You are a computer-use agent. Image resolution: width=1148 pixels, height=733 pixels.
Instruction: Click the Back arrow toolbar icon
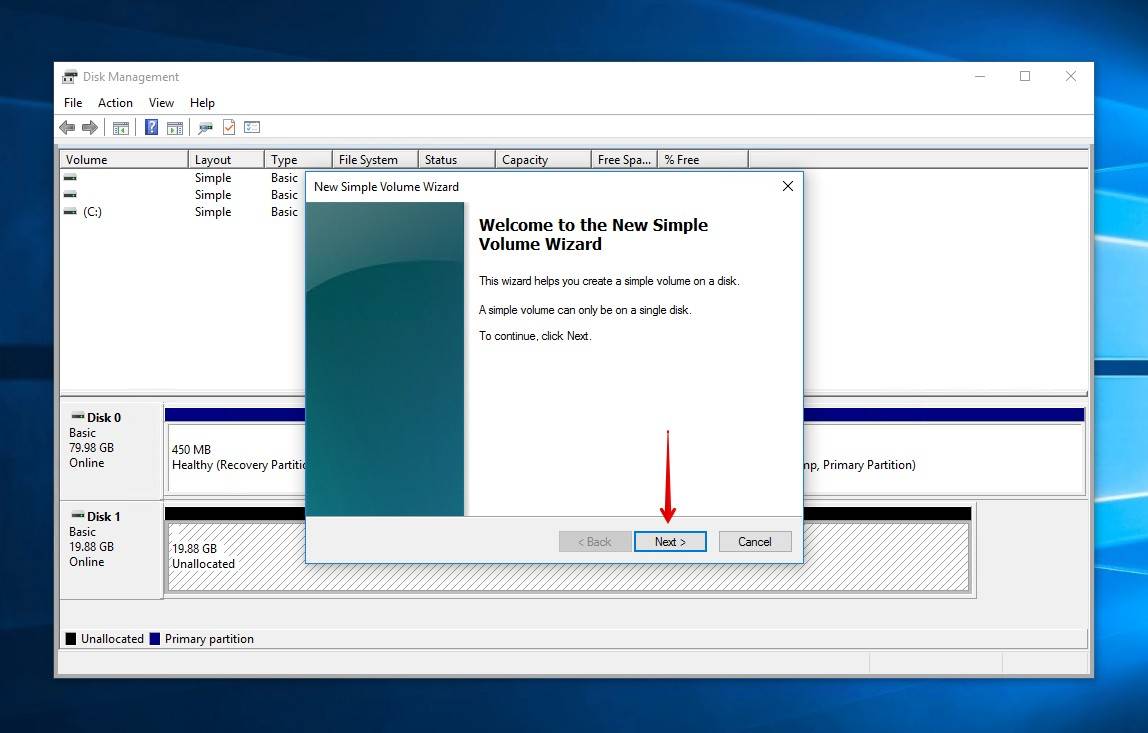tap(67, 127)
